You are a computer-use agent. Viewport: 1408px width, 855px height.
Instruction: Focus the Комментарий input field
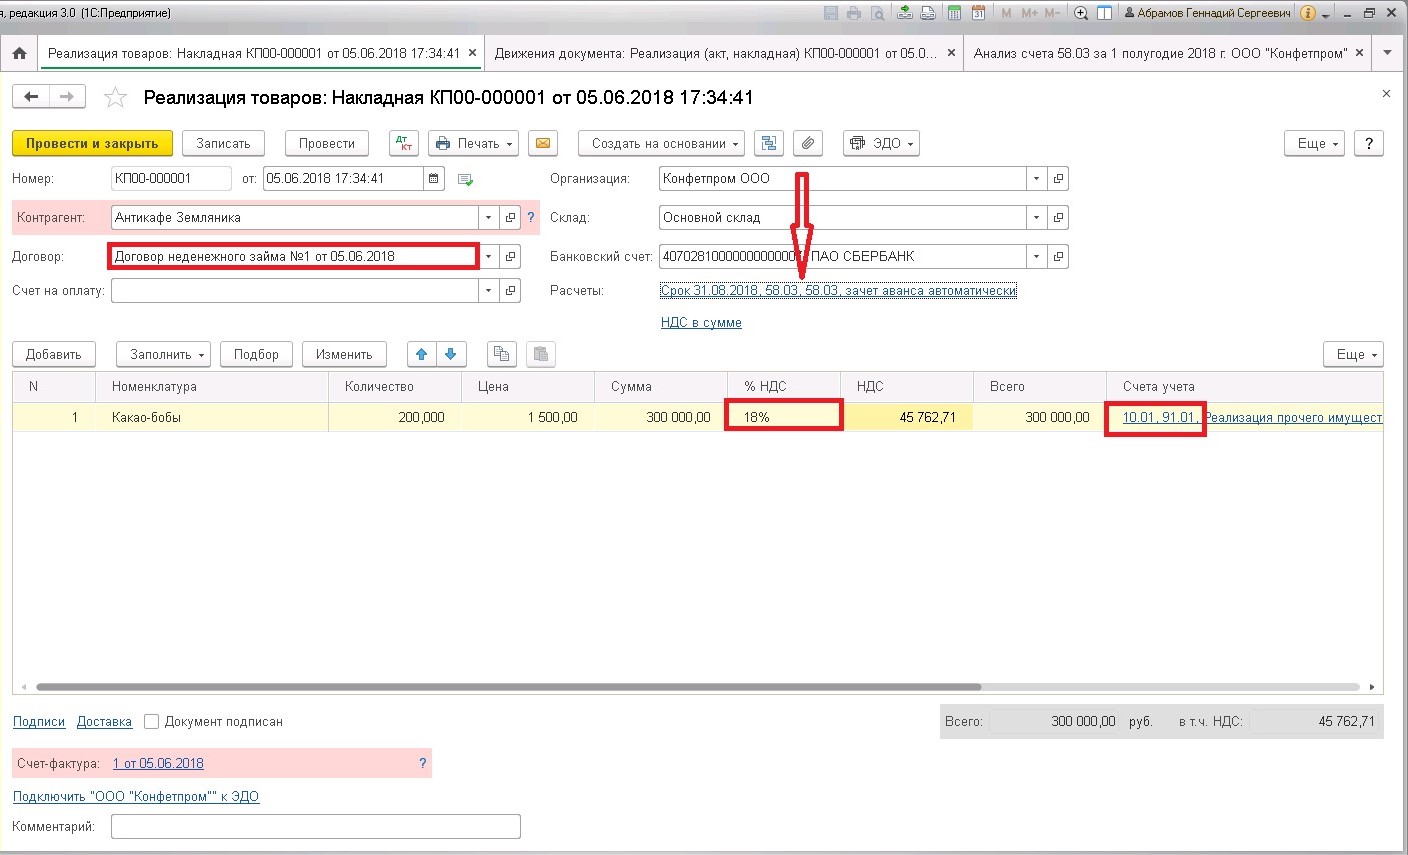tap(316, 827)
